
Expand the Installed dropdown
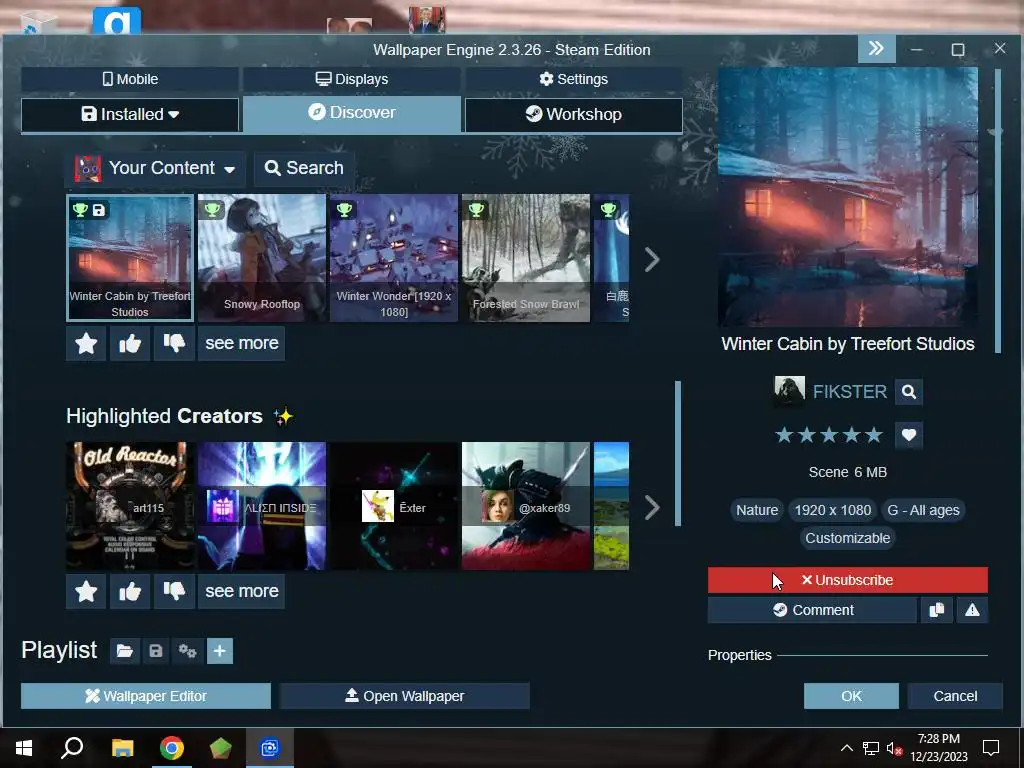(x=130, y=114)
